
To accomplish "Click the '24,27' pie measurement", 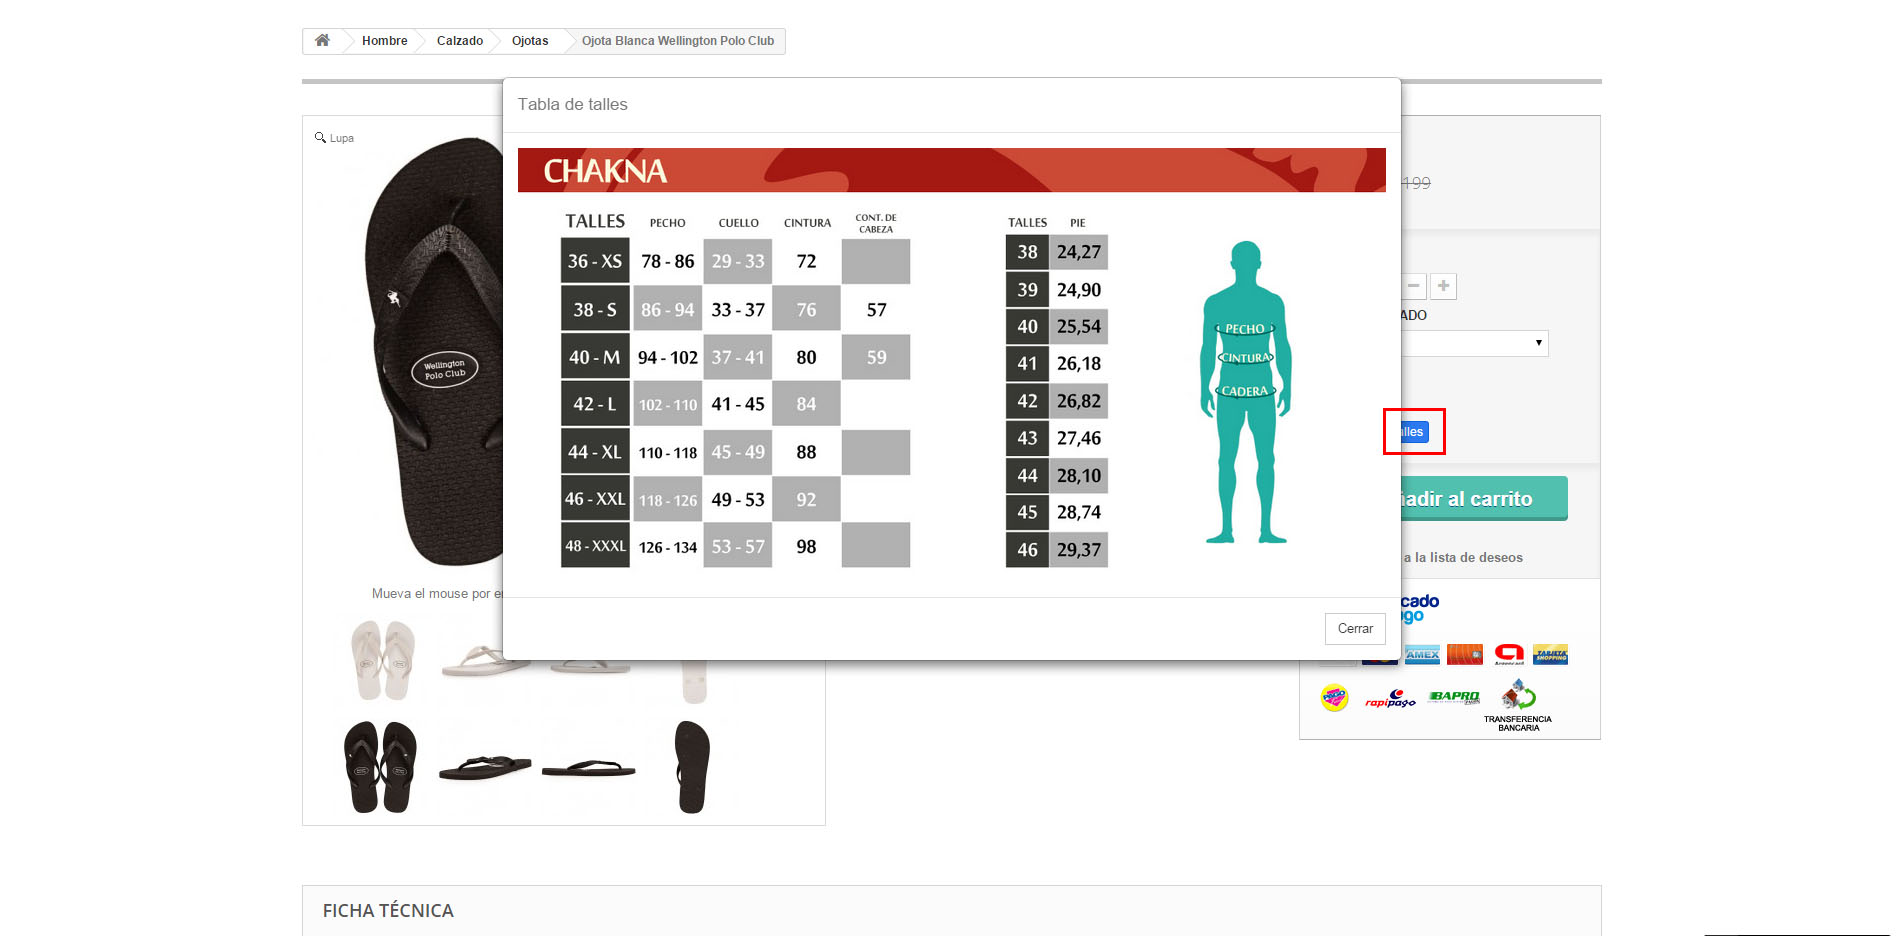I will 1078,252.
